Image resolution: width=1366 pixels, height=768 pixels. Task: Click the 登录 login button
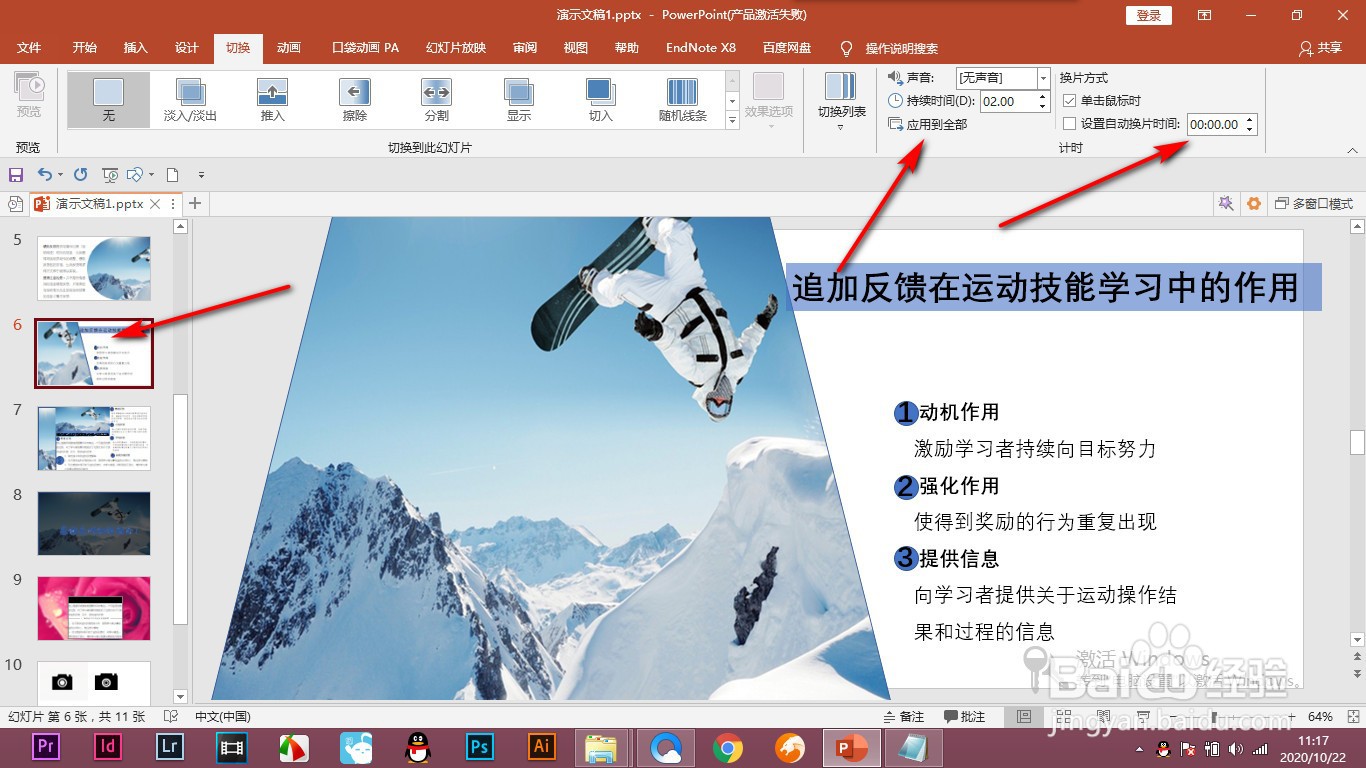pos(1149,15)
